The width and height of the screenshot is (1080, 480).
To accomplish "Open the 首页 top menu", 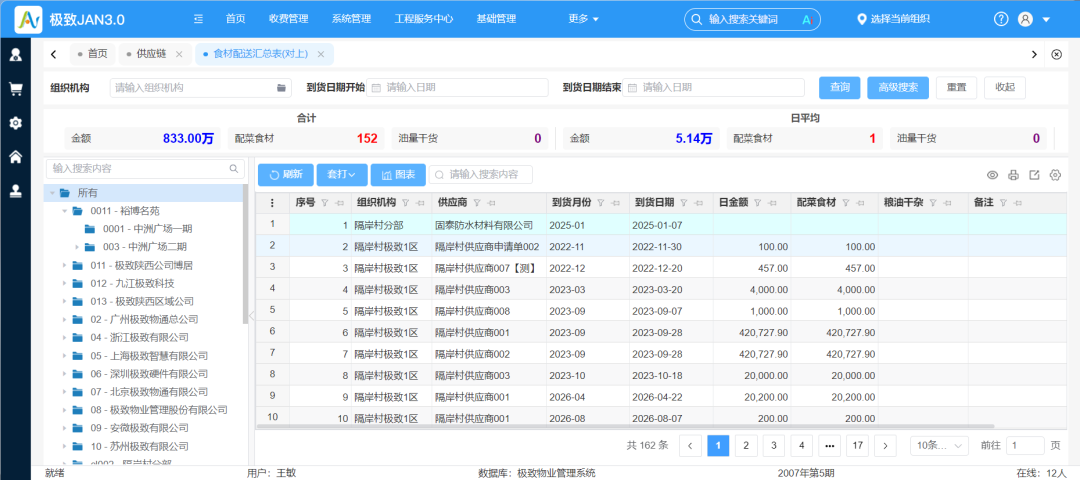I will coord(236,19).
